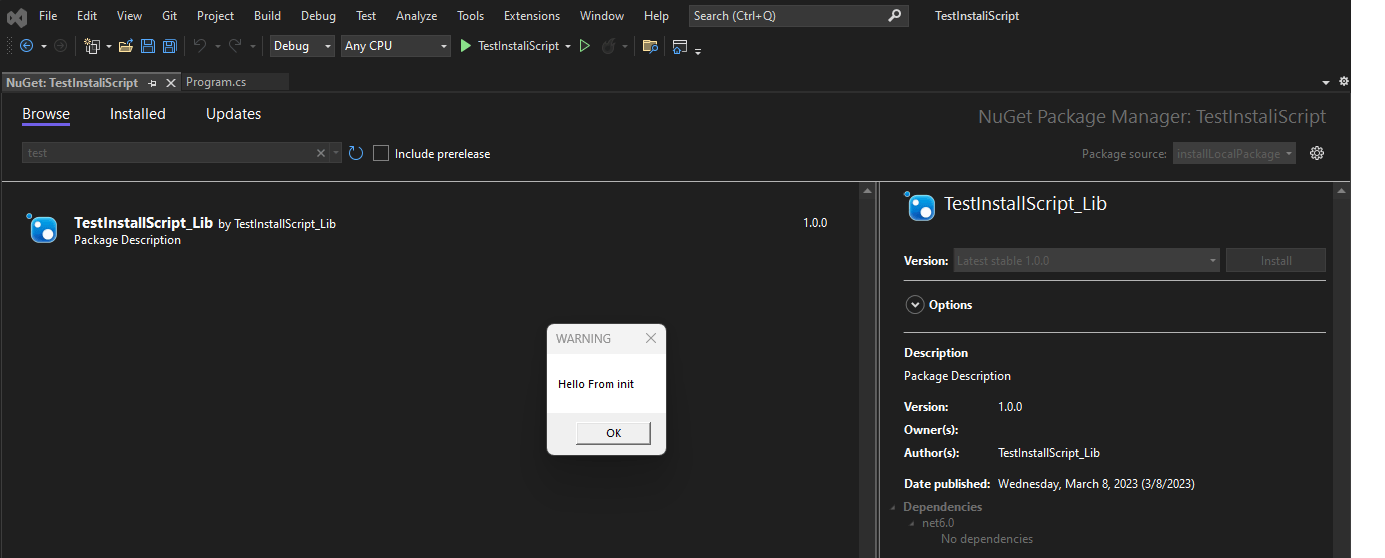Open NuGet settings via the gear icon
This screenshot has width=1385, height=558.
click(1317, 153)
